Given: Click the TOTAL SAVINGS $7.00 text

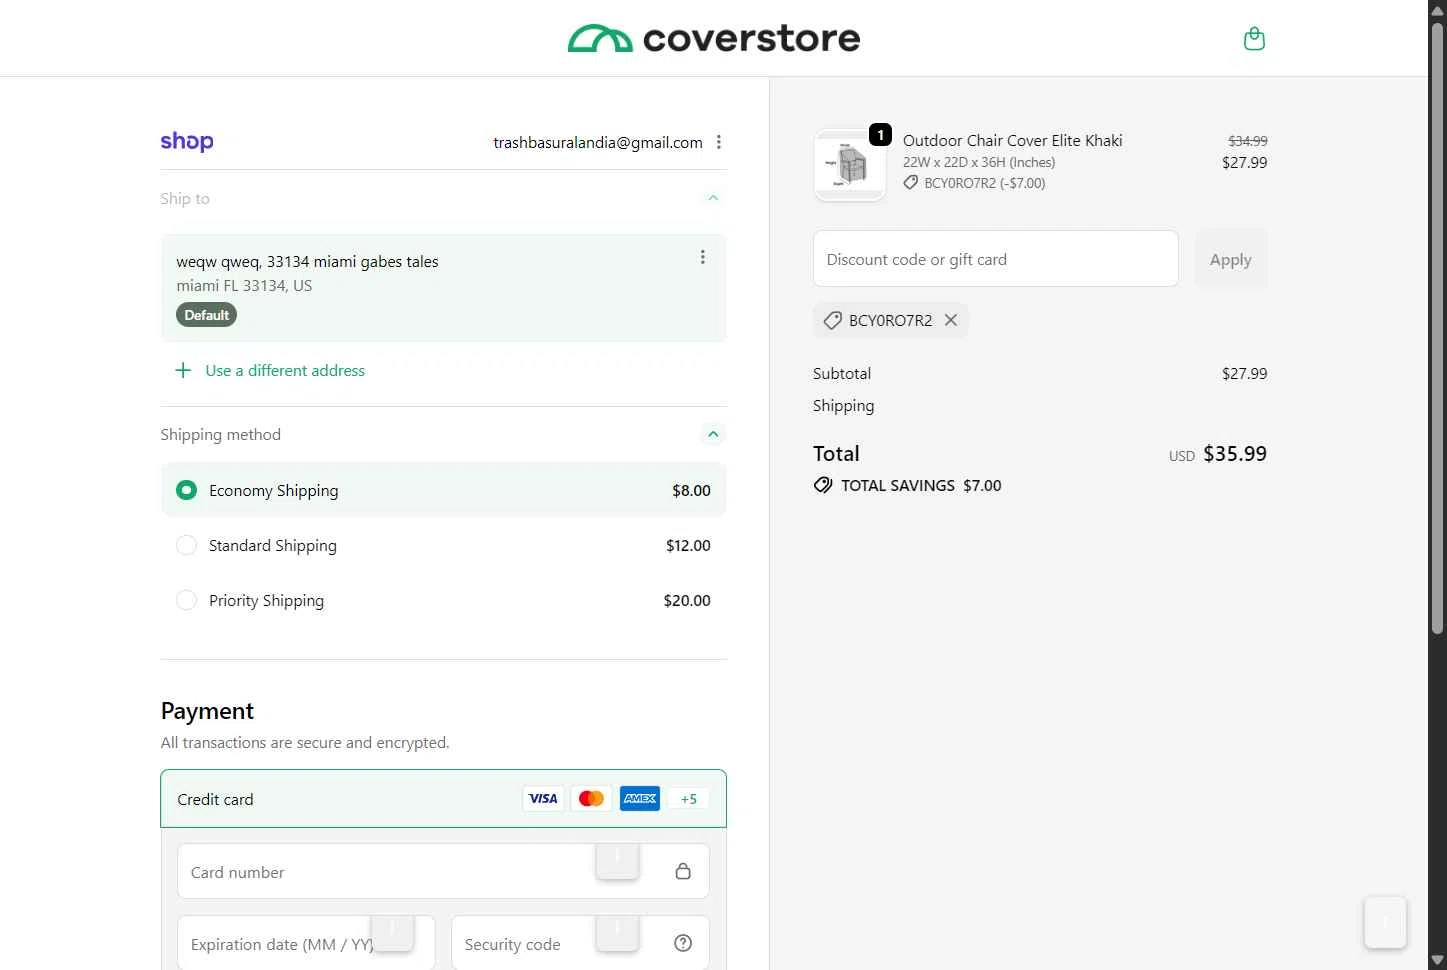Looking at the screenshot, I should pyautogui.click(x=921, y=485).
